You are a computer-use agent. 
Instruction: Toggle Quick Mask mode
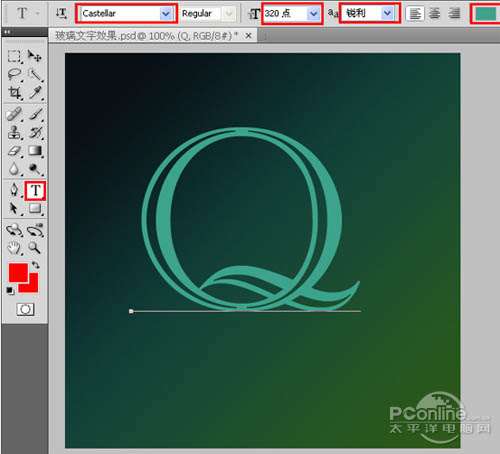[x=25, y=310]
